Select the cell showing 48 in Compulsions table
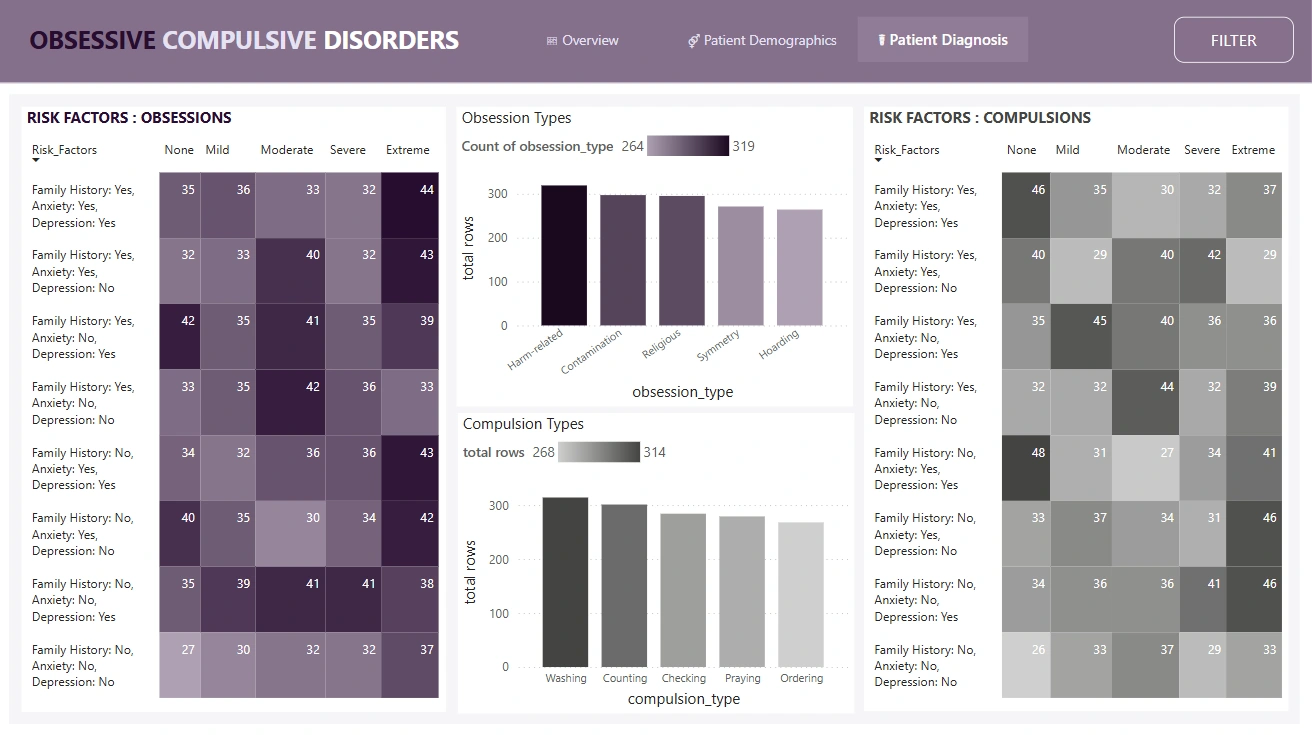The image size is (1312, 735). [1026, 468]
